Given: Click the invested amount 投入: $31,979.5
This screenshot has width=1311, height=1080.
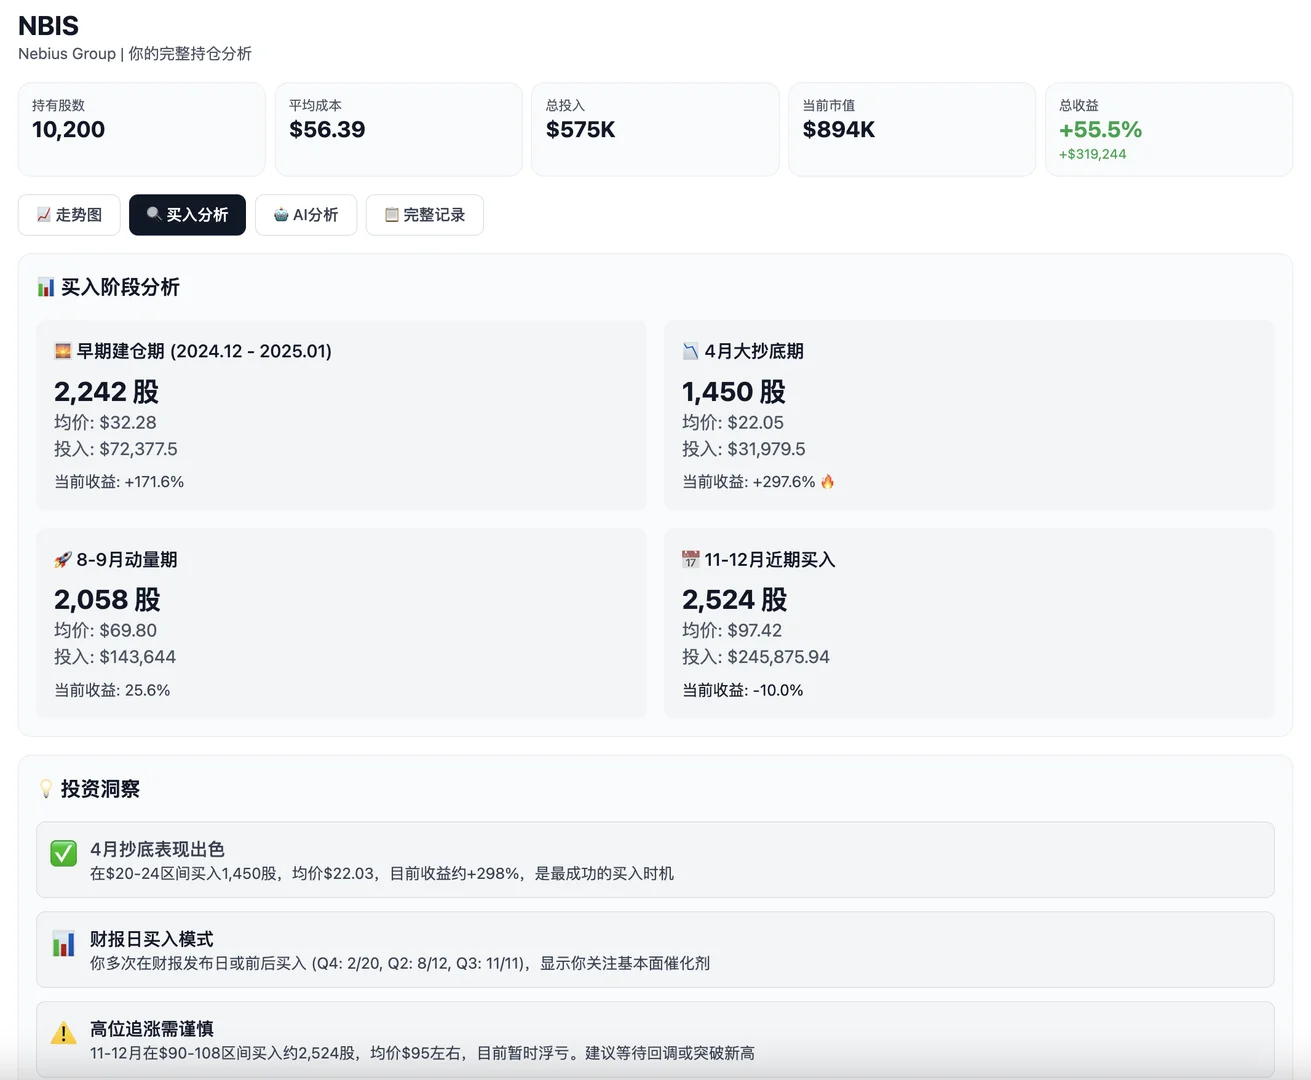Looking at the screenshot, I should point(744,450).
